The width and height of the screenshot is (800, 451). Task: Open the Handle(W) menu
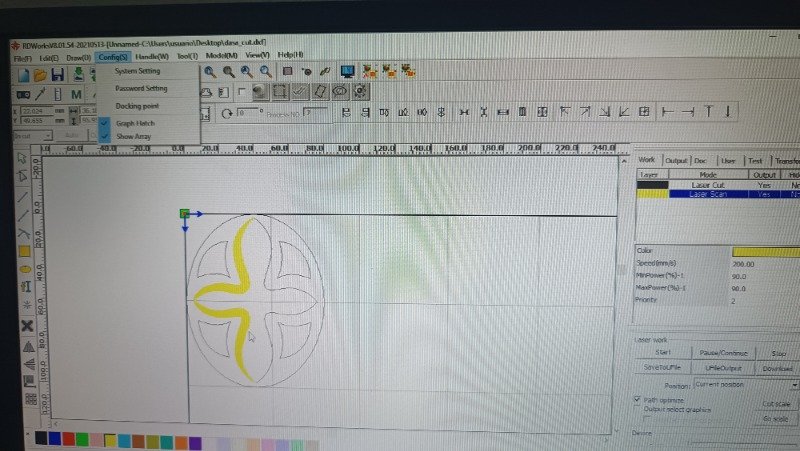152,56
